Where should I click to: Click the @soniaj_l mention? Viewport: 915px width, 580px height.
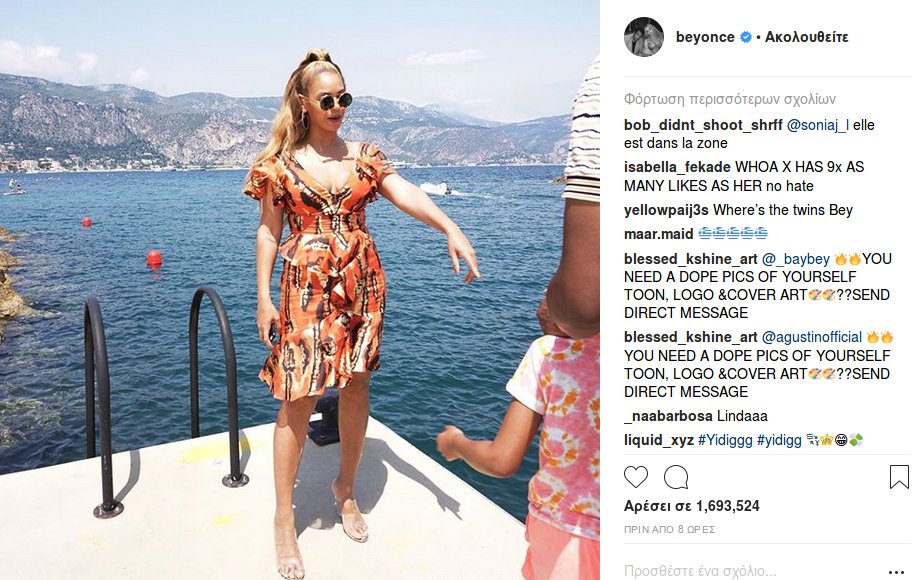pos(818,125)
